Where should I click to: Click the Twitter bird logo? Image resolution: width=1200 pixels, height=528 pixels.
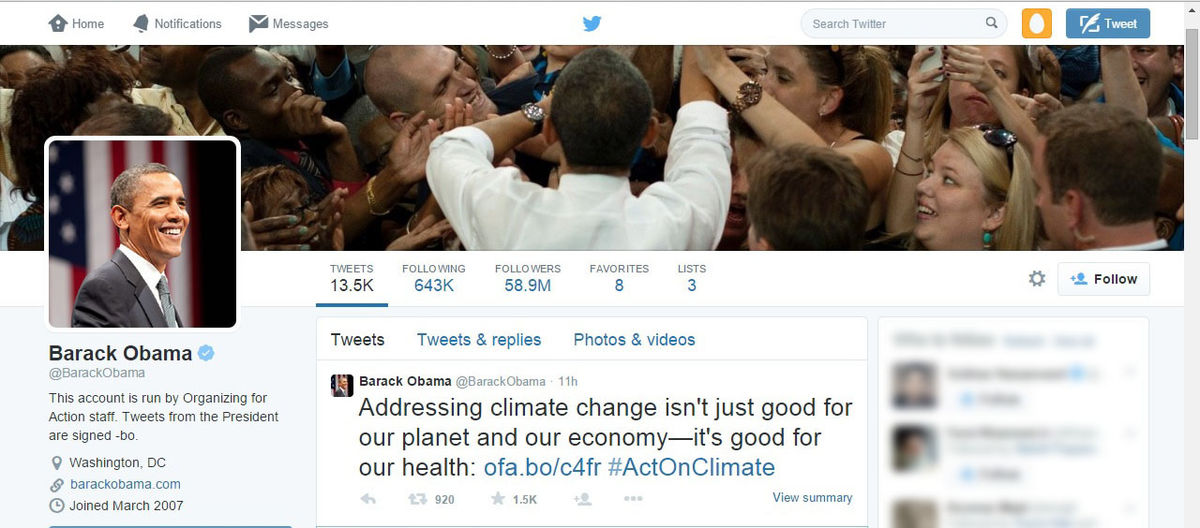point(592,23)
